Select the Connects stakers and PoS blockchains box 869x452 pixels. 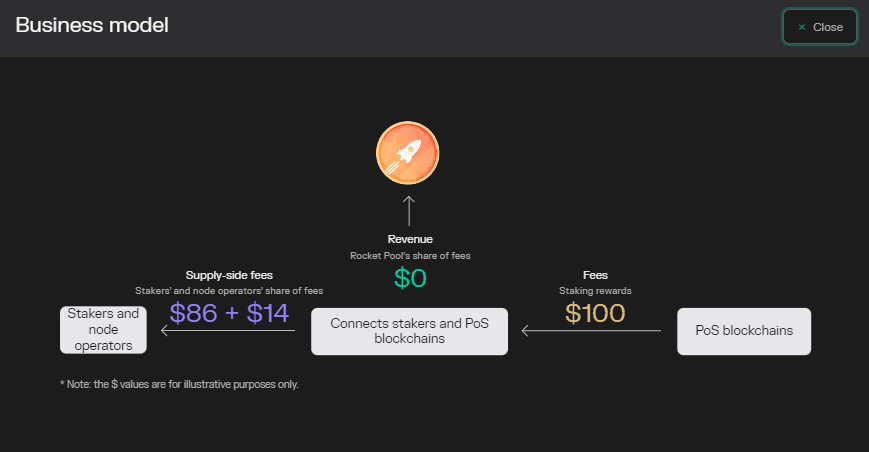(x=409, y=331)
